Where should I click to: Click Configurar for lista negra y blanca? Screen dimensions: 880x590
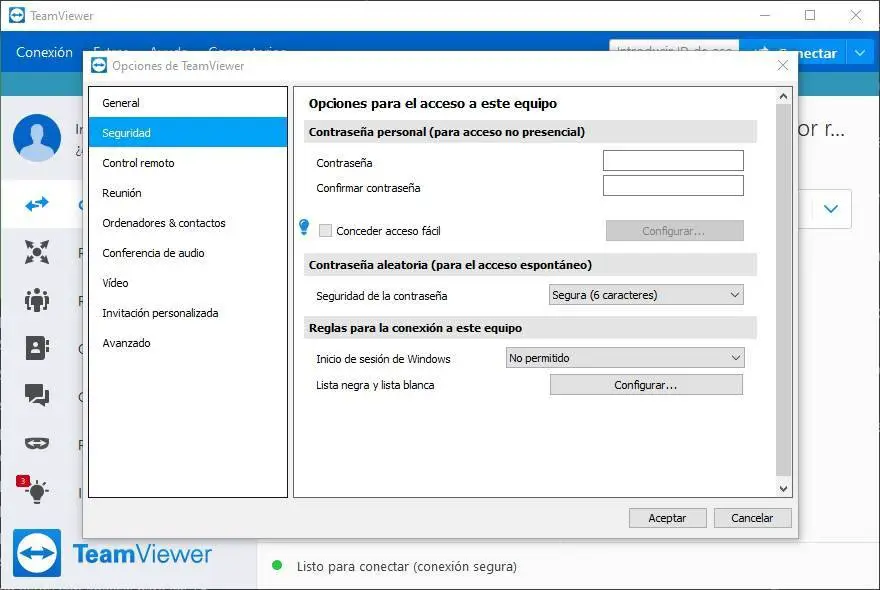tap(646, 385)
